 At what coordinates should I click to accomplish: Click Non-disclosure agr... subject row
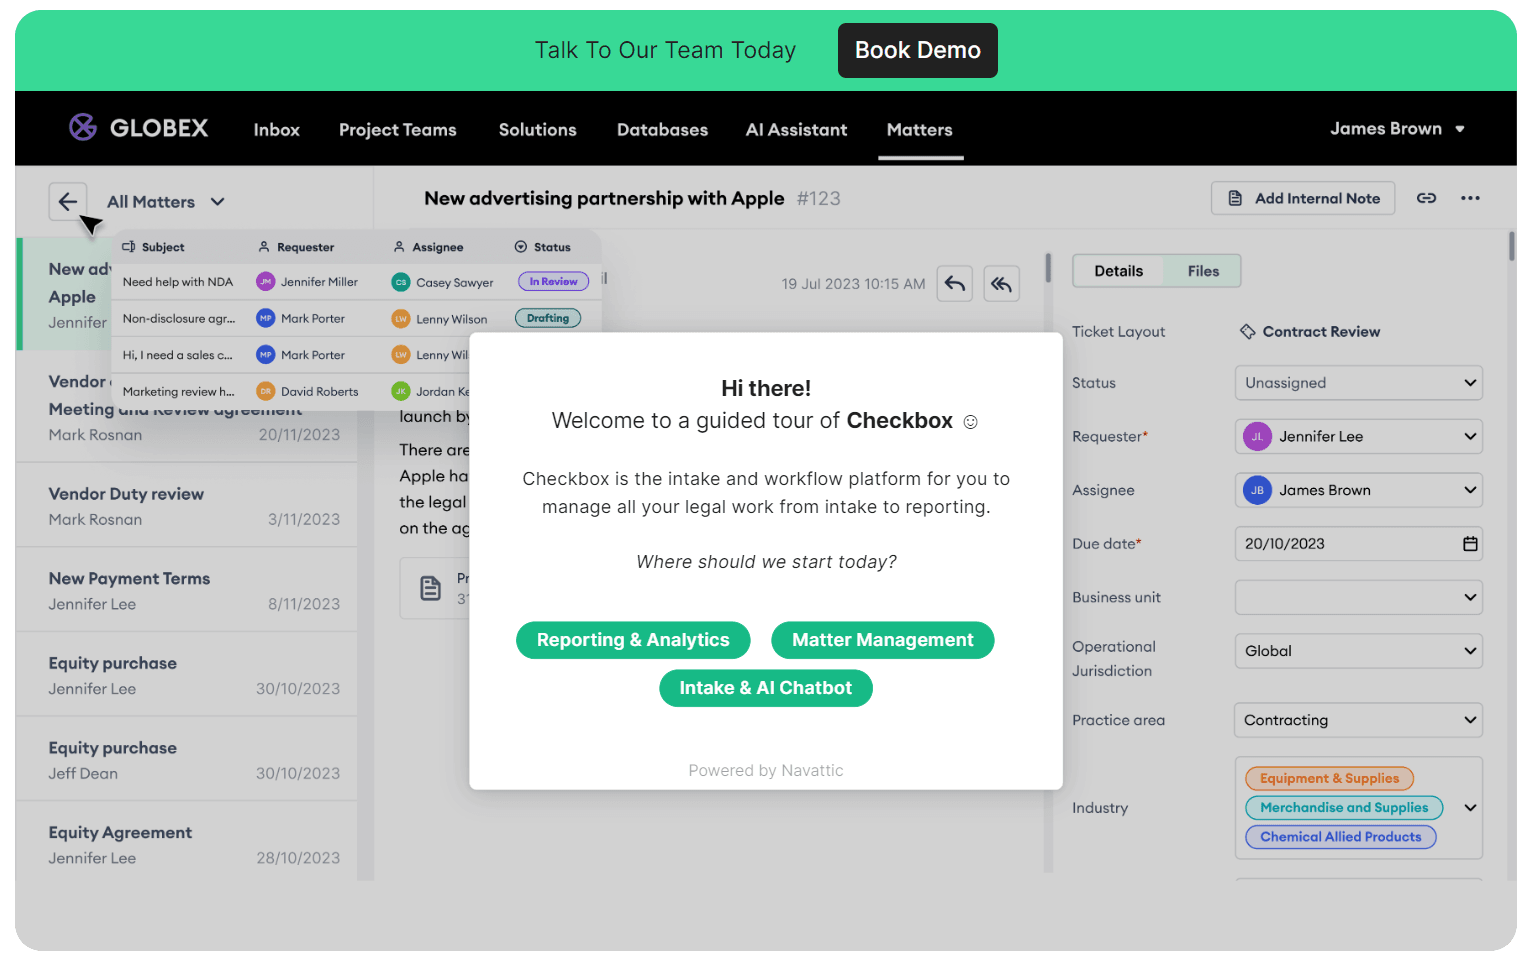coord(179,318)
